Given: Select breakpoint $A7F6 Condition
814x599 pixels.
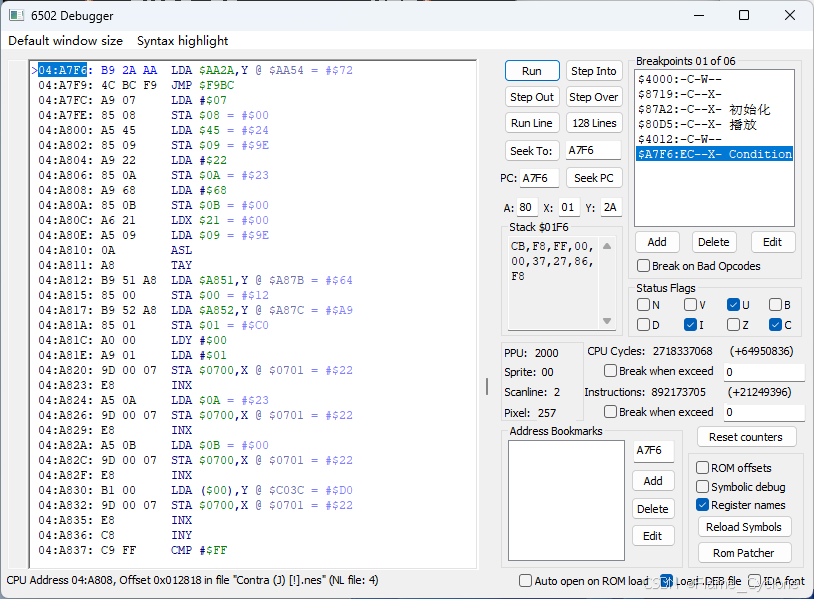Looking at the screenshot, I should pos(714,154).
